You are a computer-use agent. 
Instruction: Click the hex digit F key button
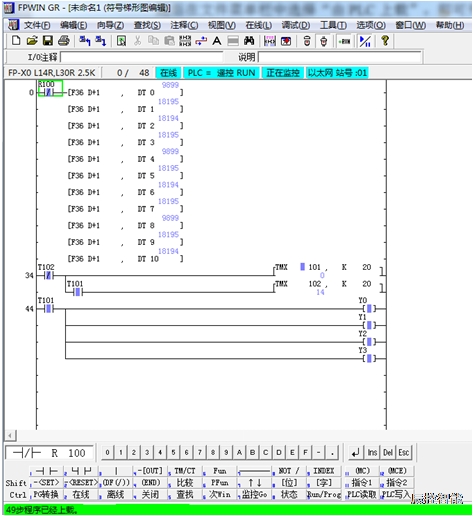tap(305, 452)
